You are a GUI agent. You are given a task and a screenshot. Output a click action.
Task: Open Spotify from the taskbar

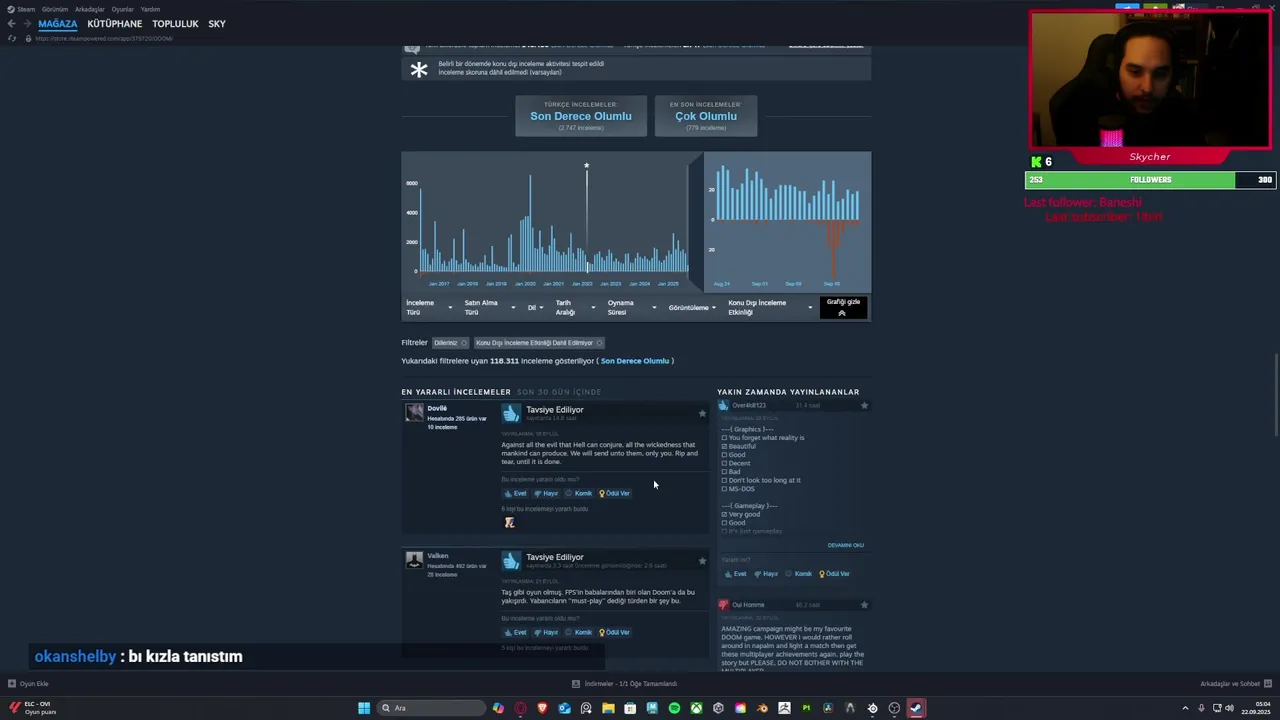point(674,708)
